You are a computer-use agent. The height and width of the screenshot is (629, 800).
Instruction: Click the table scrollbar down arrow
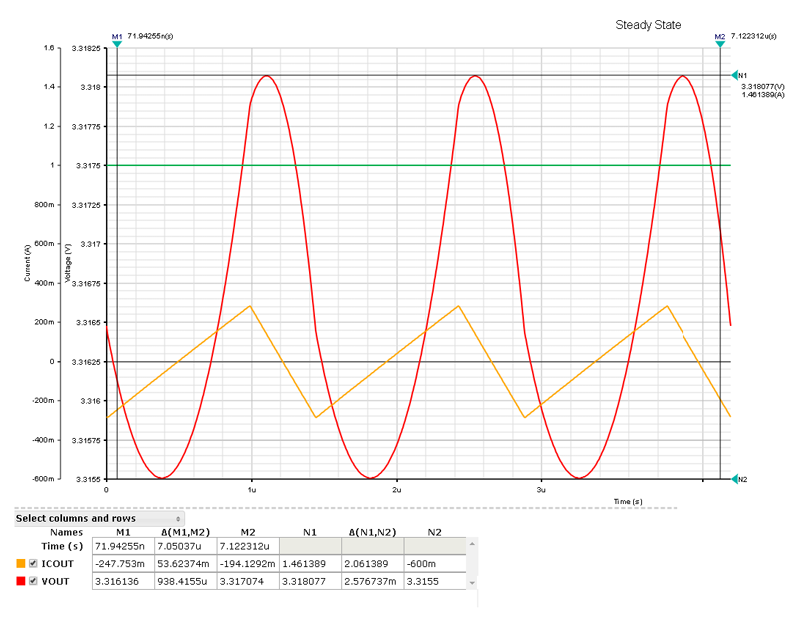(472, 583)
